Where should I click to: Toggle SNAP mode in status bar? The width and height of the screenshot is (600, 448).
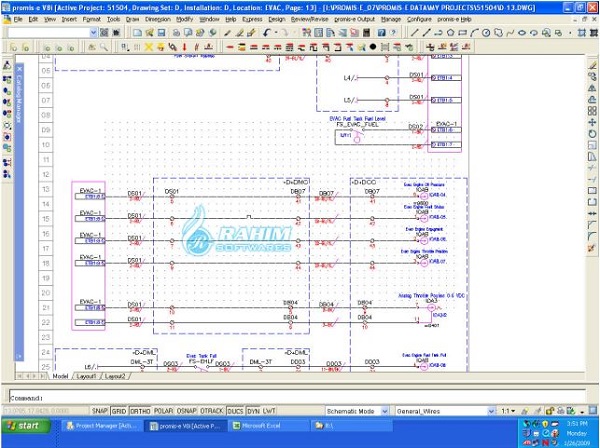point(100,411)
